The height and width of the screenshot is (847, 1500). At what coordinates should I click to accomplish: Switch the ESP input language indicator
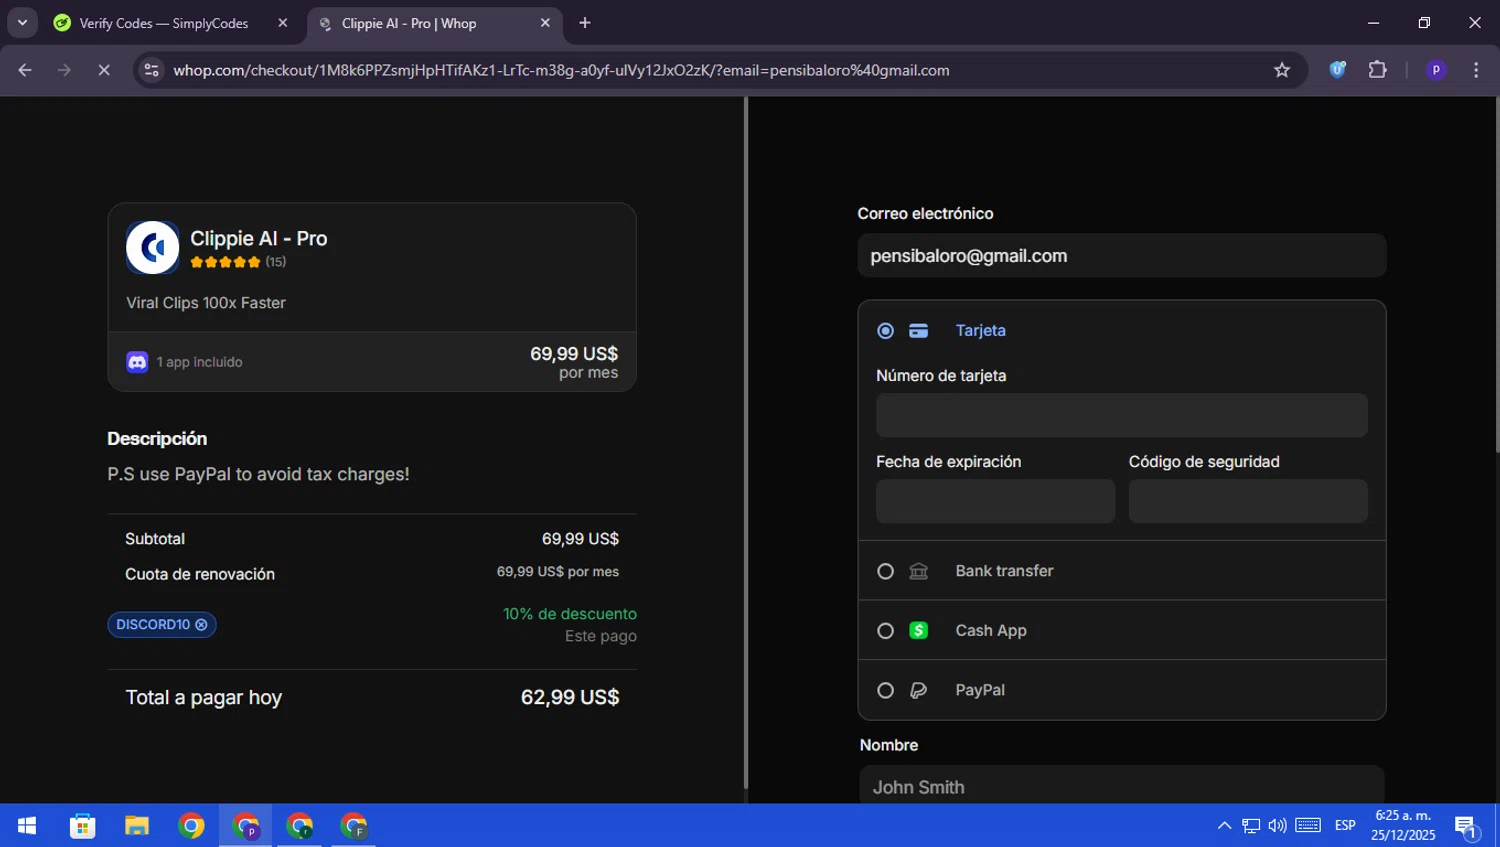coord(1345,826)
